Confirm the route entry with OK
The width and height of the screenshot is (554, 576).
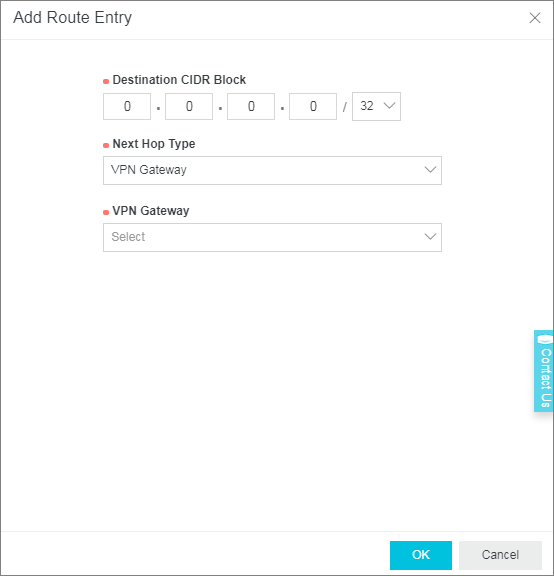coord(421,555)
